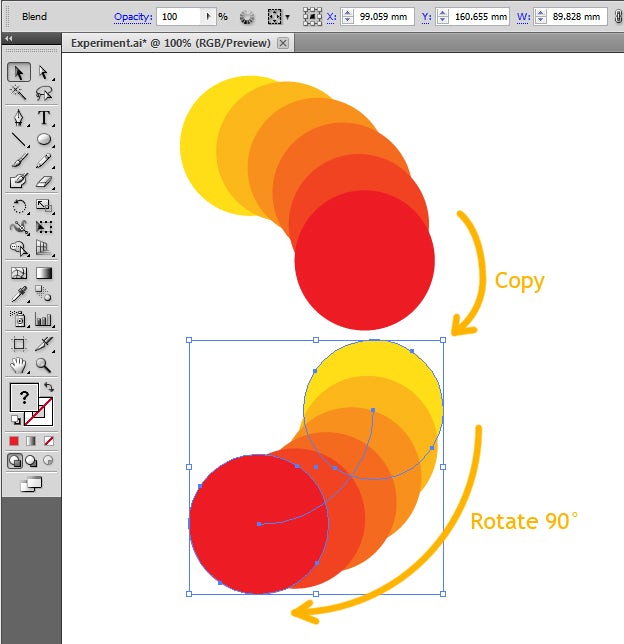Select the Direct Selection tool

pyautogui.click(x=44, y=73)
